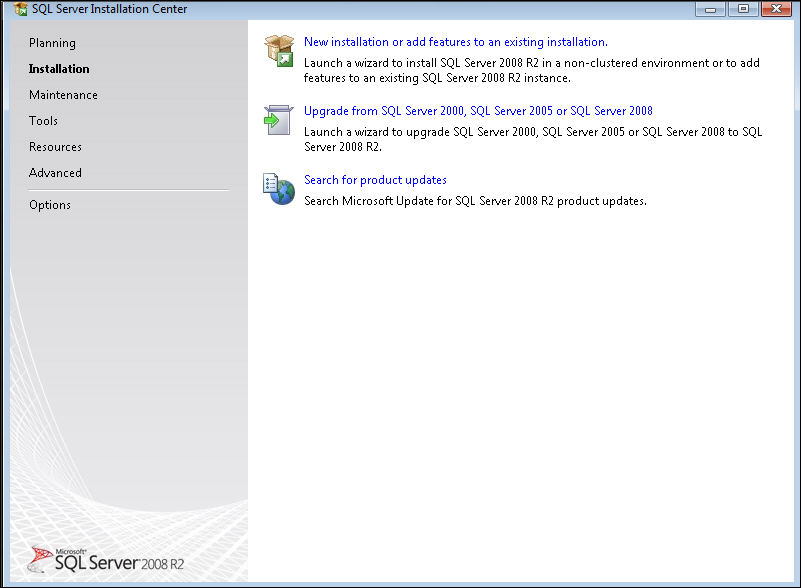Click the upgrade wizard description text
This screenshot has height=588, width=801.
point(532,139)
